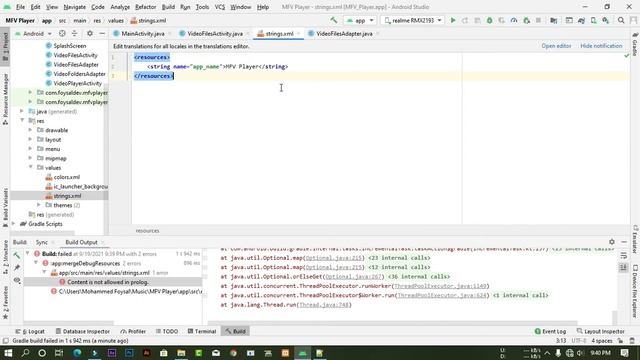Click the scroll-from-source target icon in project panel
This screenshot has height=360, width=640.
coord(62,33)
